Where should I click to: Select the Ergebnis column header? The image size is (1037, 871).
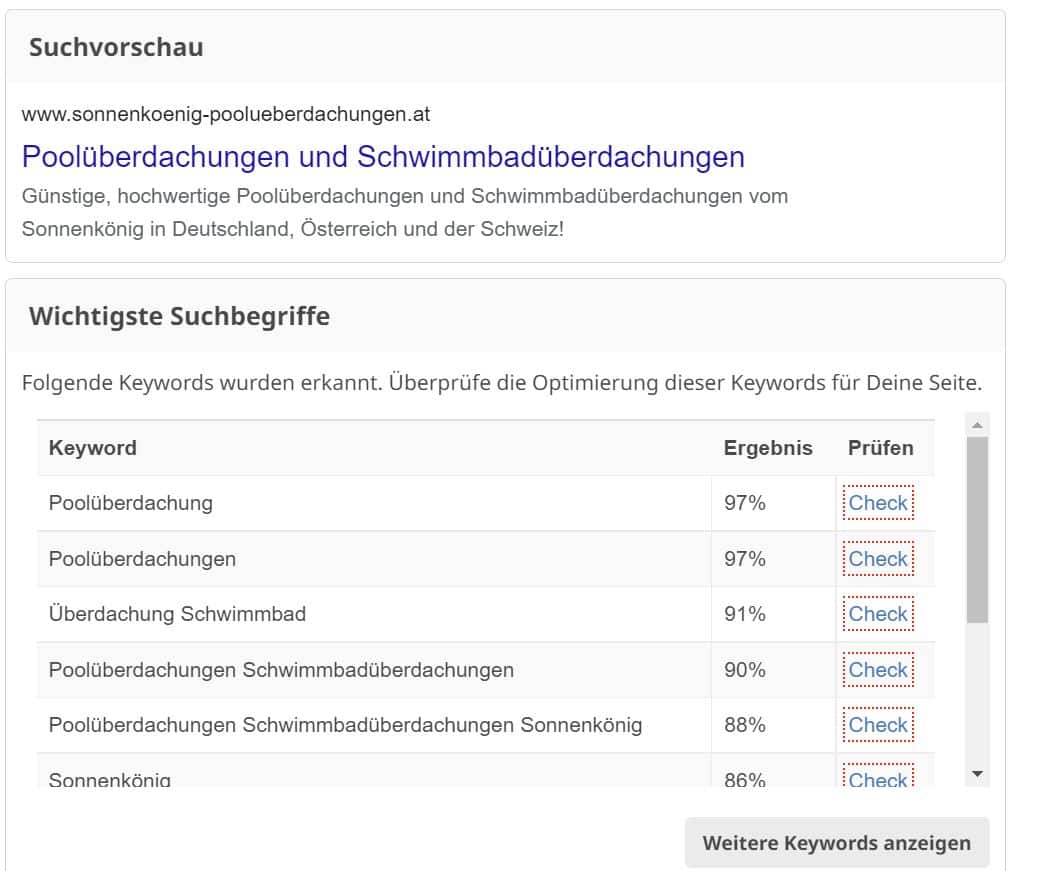tap(768, 448)
